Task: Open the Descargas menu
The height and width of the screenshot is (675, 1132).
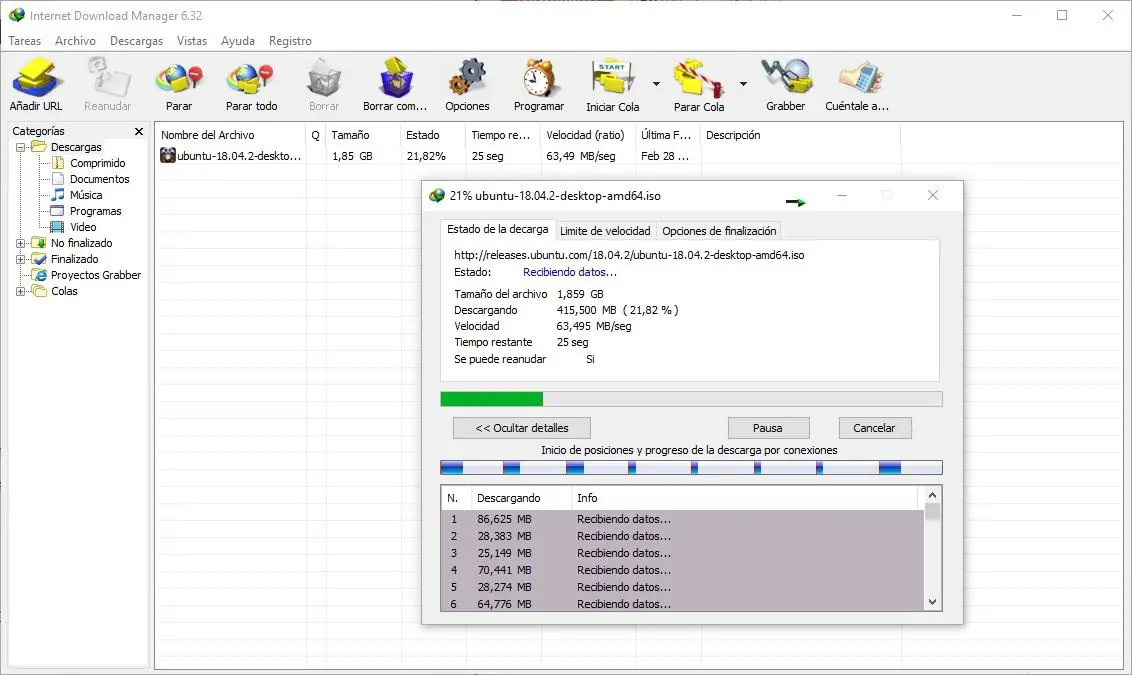Action: (x=136, y=41)
